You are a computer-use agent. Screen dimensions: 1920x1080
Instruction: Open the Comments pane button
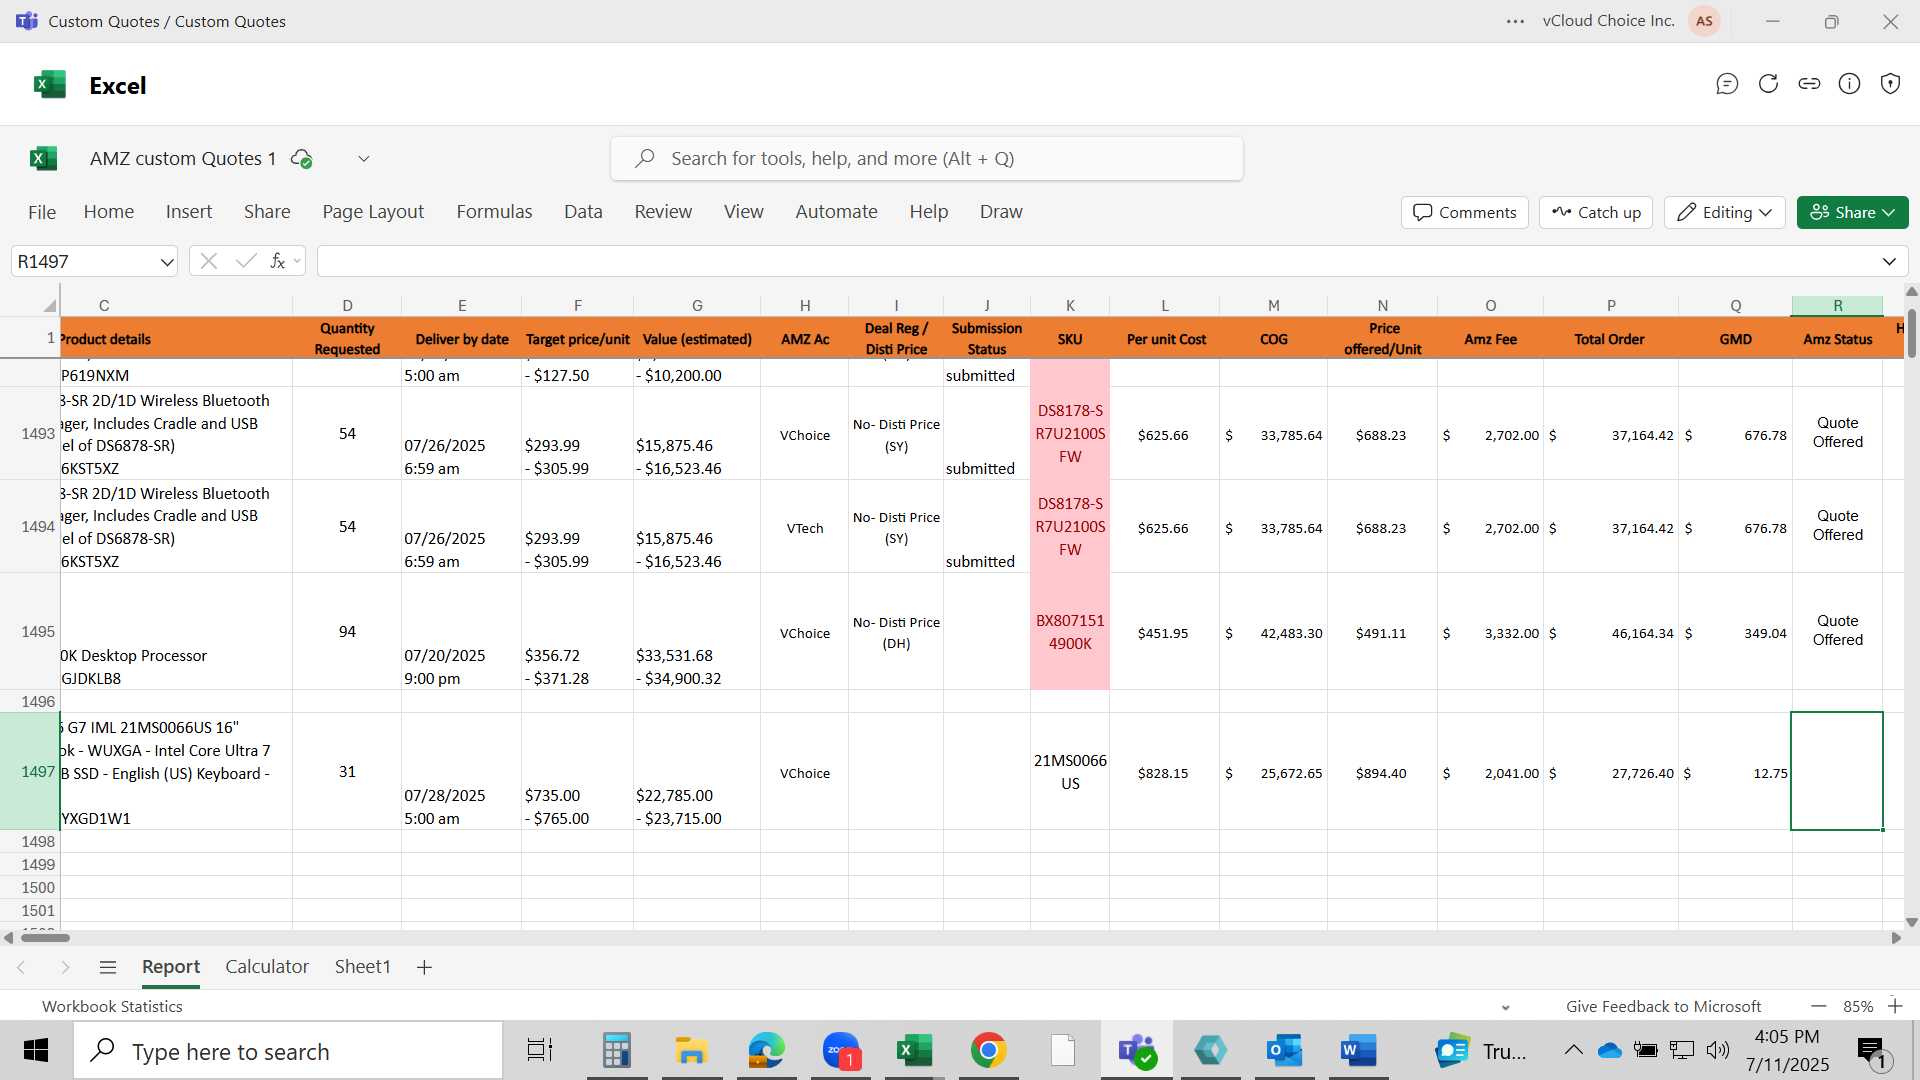pos(1465,212)
